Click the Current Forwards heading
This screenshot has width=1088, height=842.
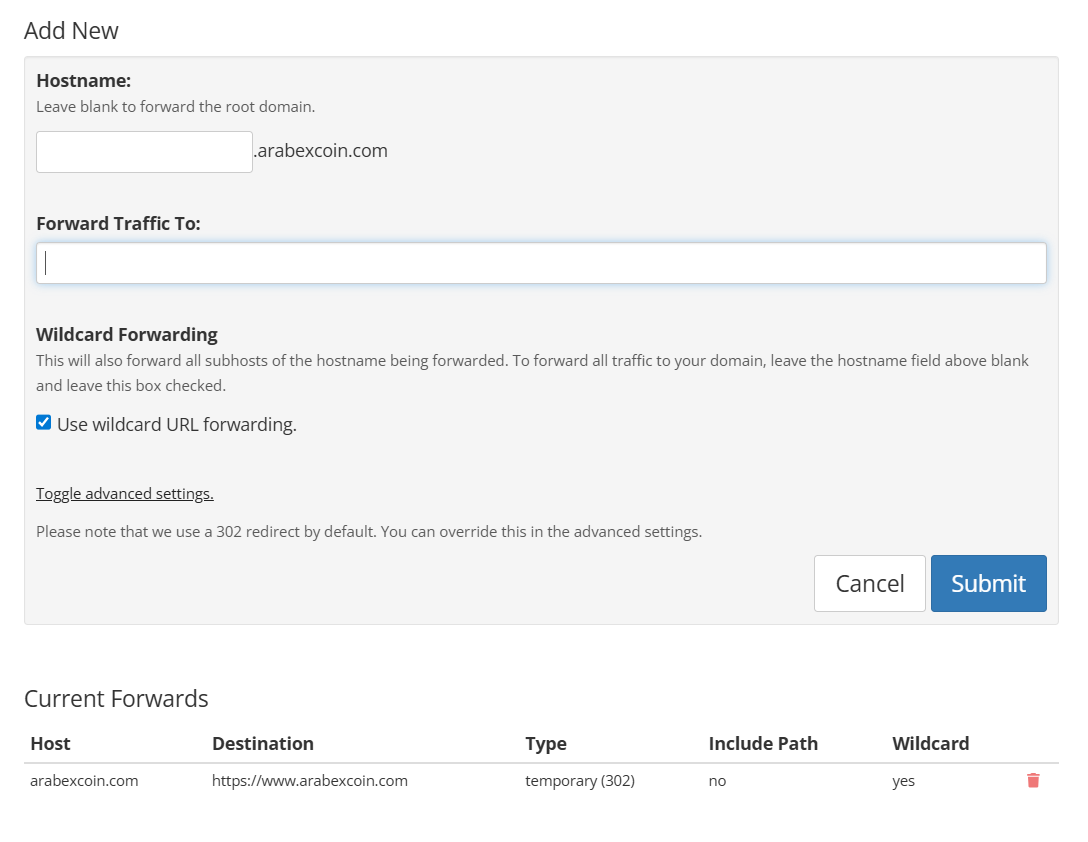coord(116,698)
